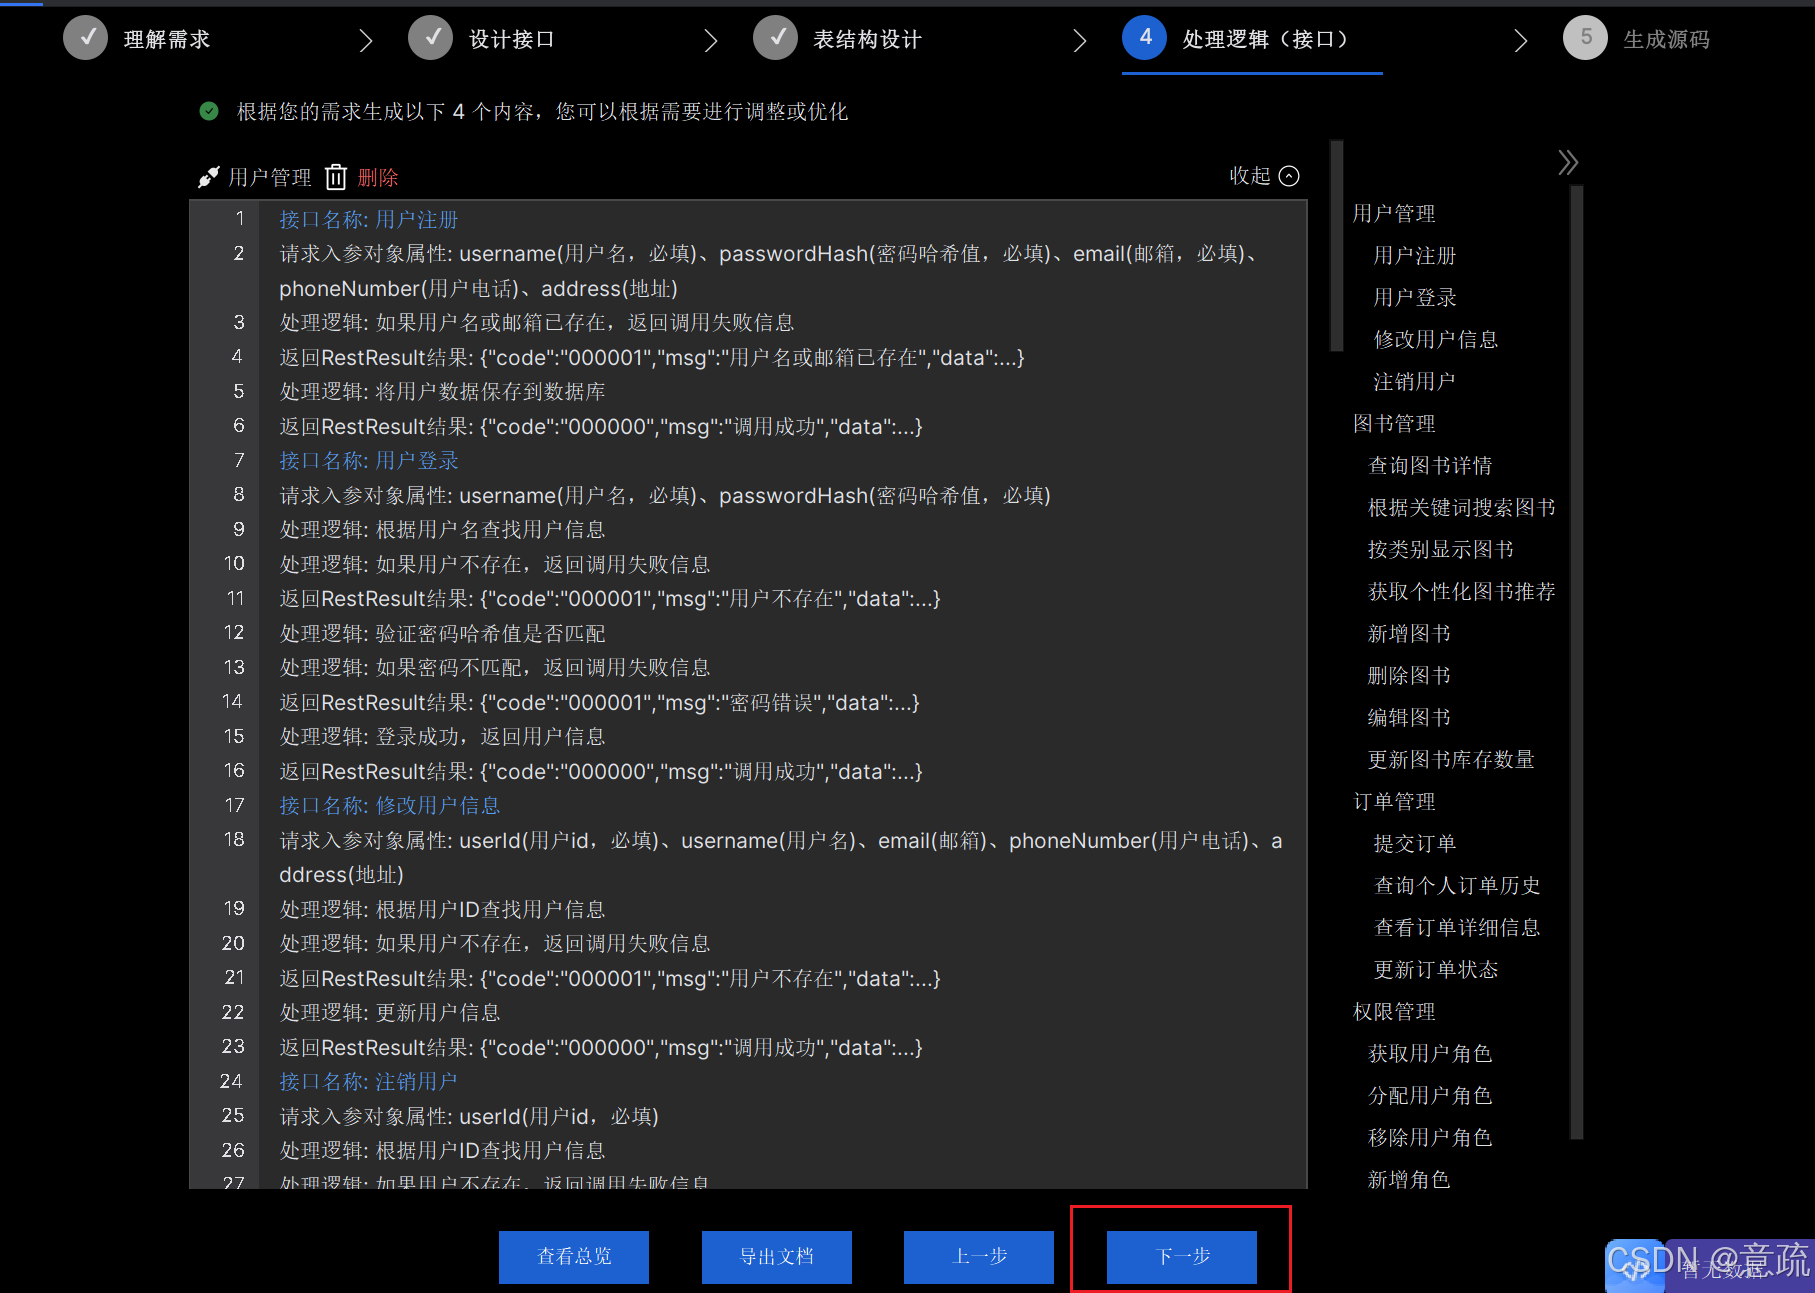Click the step 5 生成源码 circle icon
Viewport: 1815px width, 1293px height.
[1585, 38]
